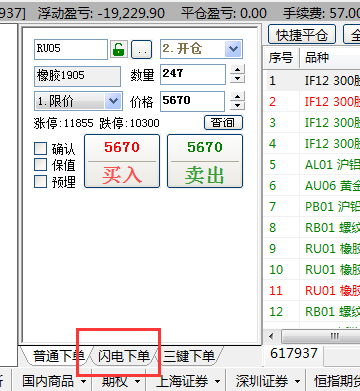Click the green lock icon beside RU05
360x391 pixels.
[119, 49]
